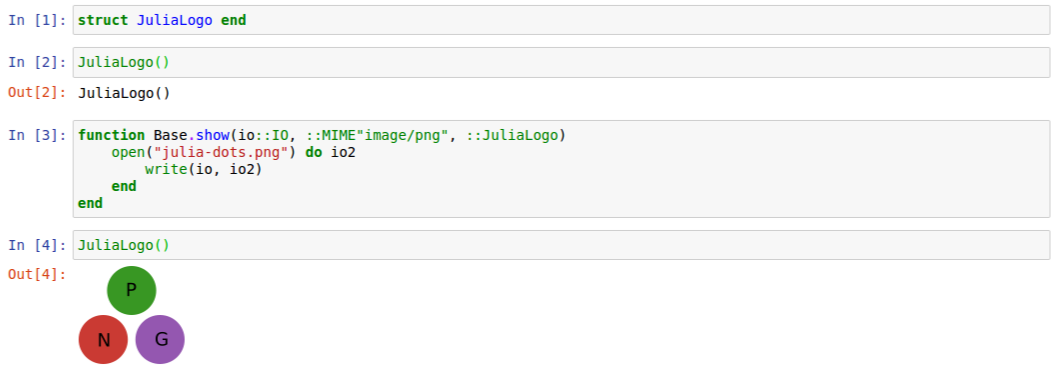Click the word struct in first cell
Viewport: 1051px width, 367px height.
click(x=103, y=20)
